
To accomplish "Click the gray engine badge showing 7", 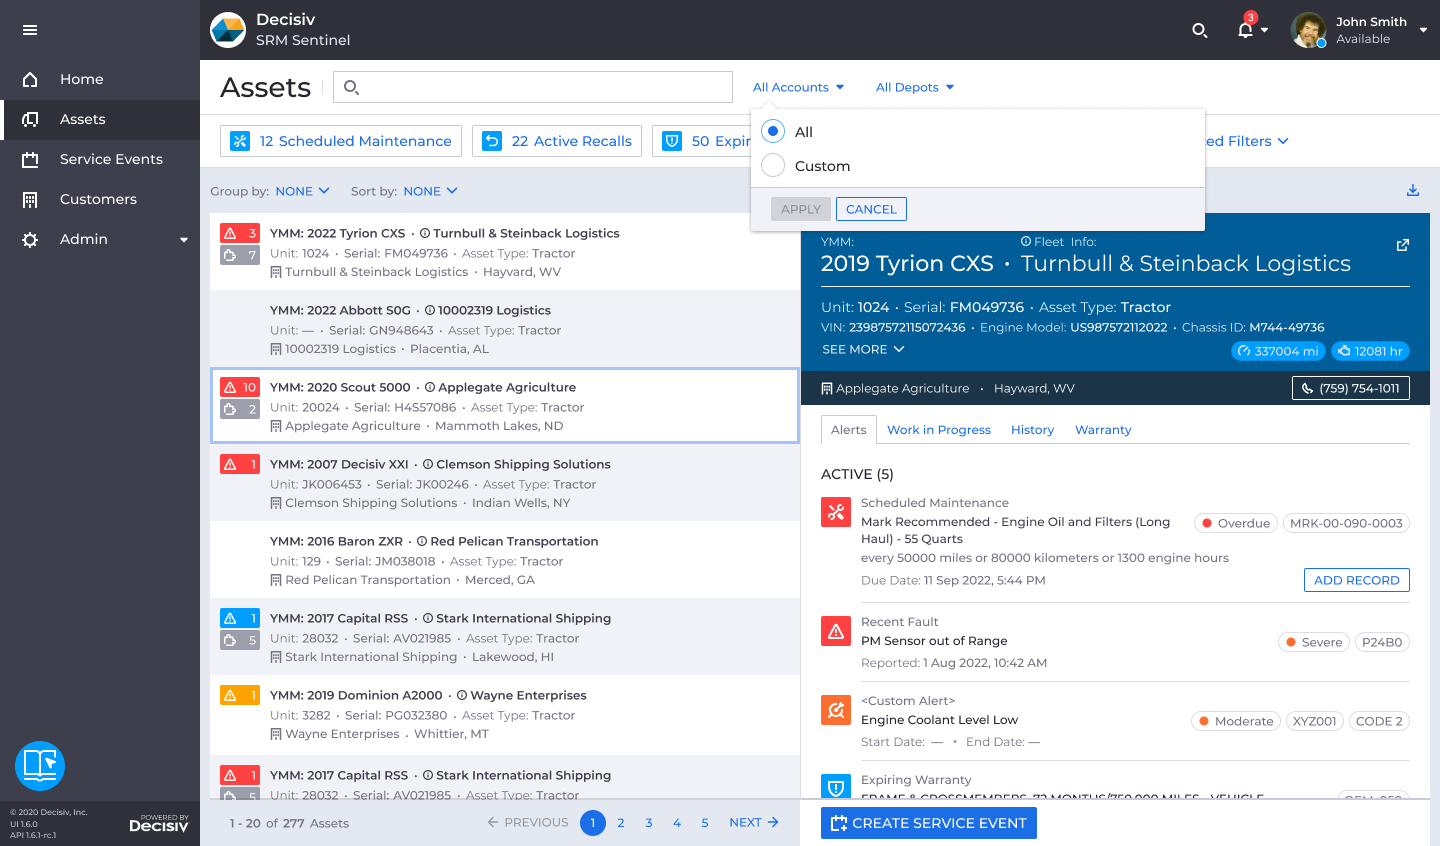I will (240, 255).
